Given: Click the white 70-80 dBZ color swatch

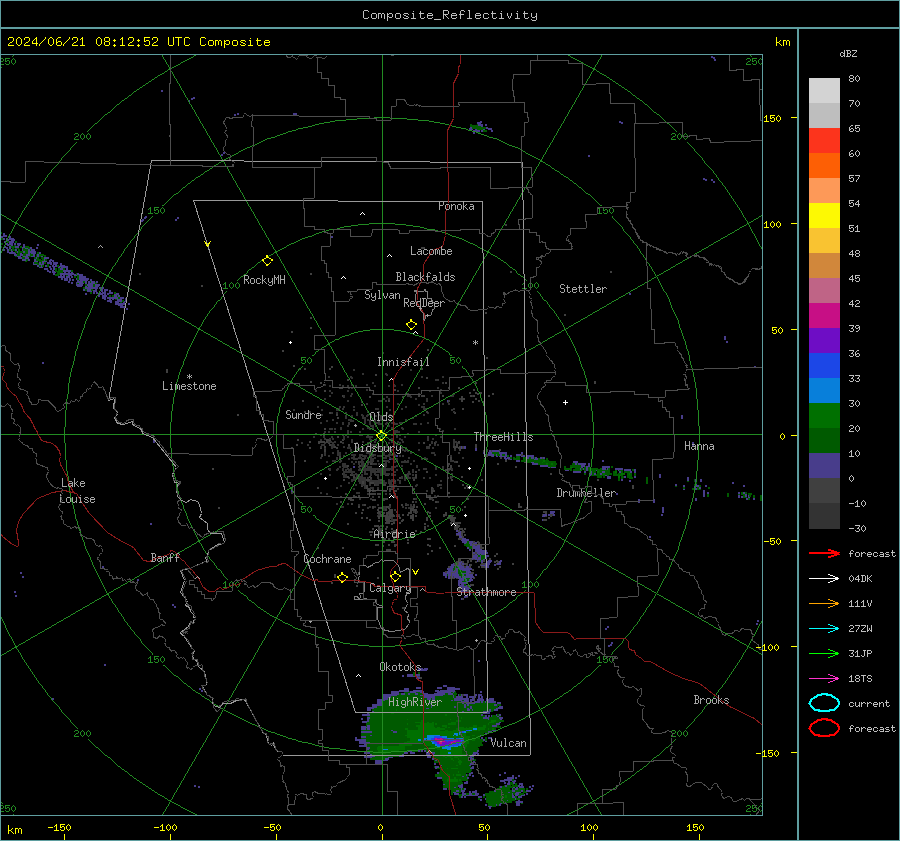Looking at the screenshot, I should [x=824, y=91].
